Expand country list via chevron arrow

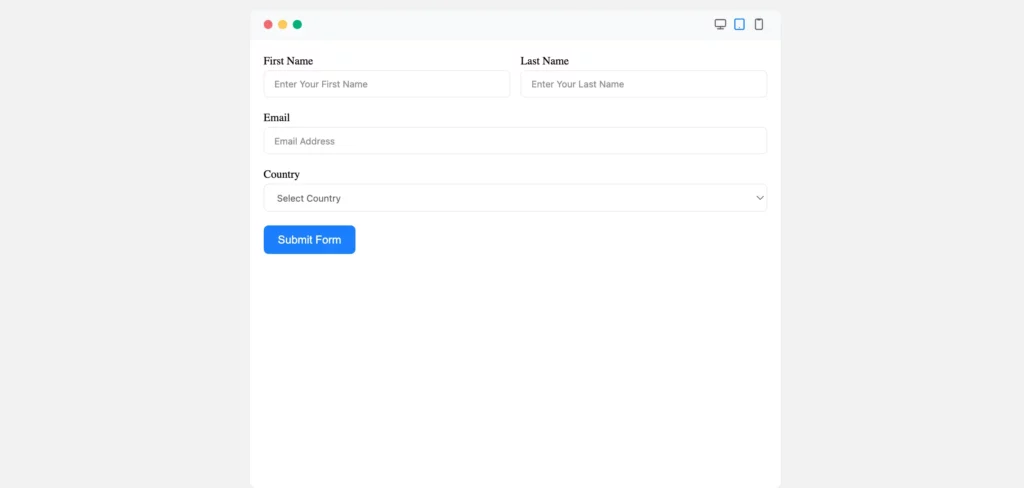[x=760, y=198]
